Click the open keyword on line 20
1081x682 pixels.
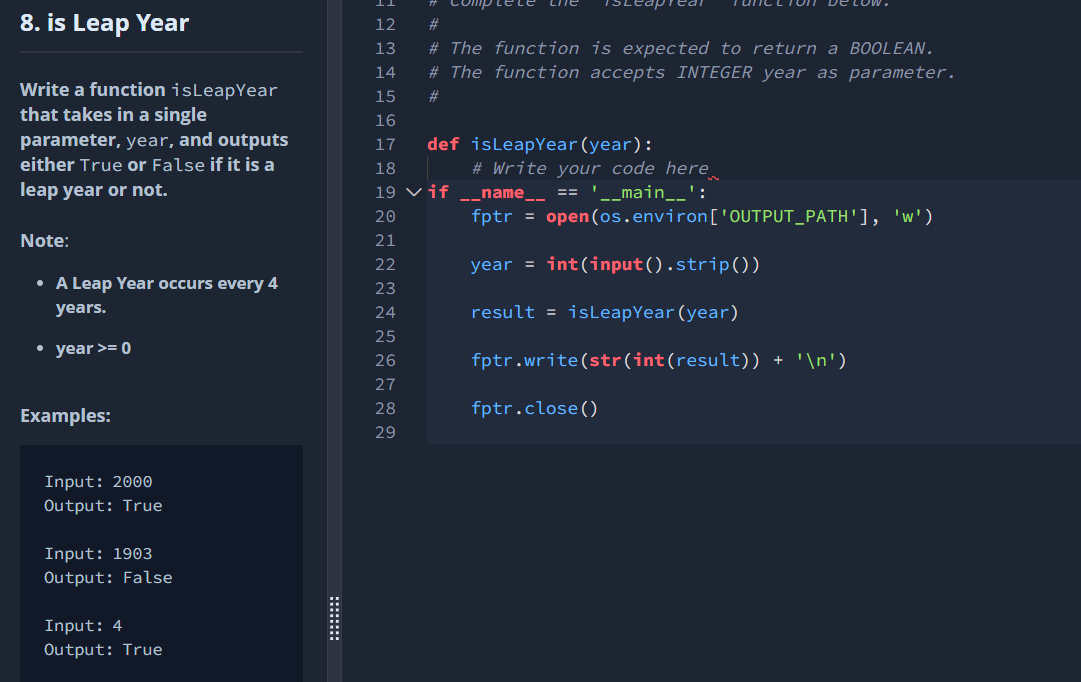567,216
